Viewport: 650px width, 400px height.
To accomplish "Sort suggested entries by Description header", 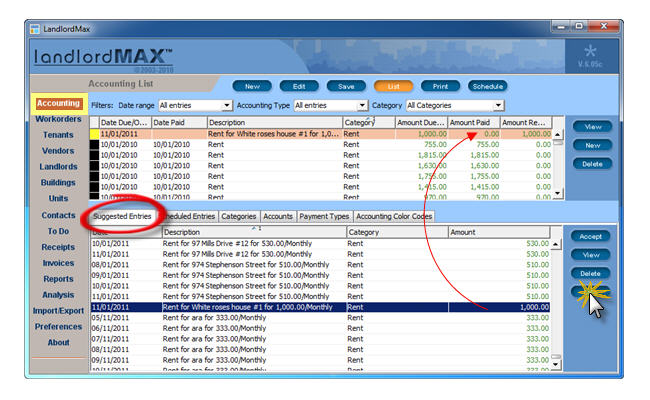I will 254,232.
